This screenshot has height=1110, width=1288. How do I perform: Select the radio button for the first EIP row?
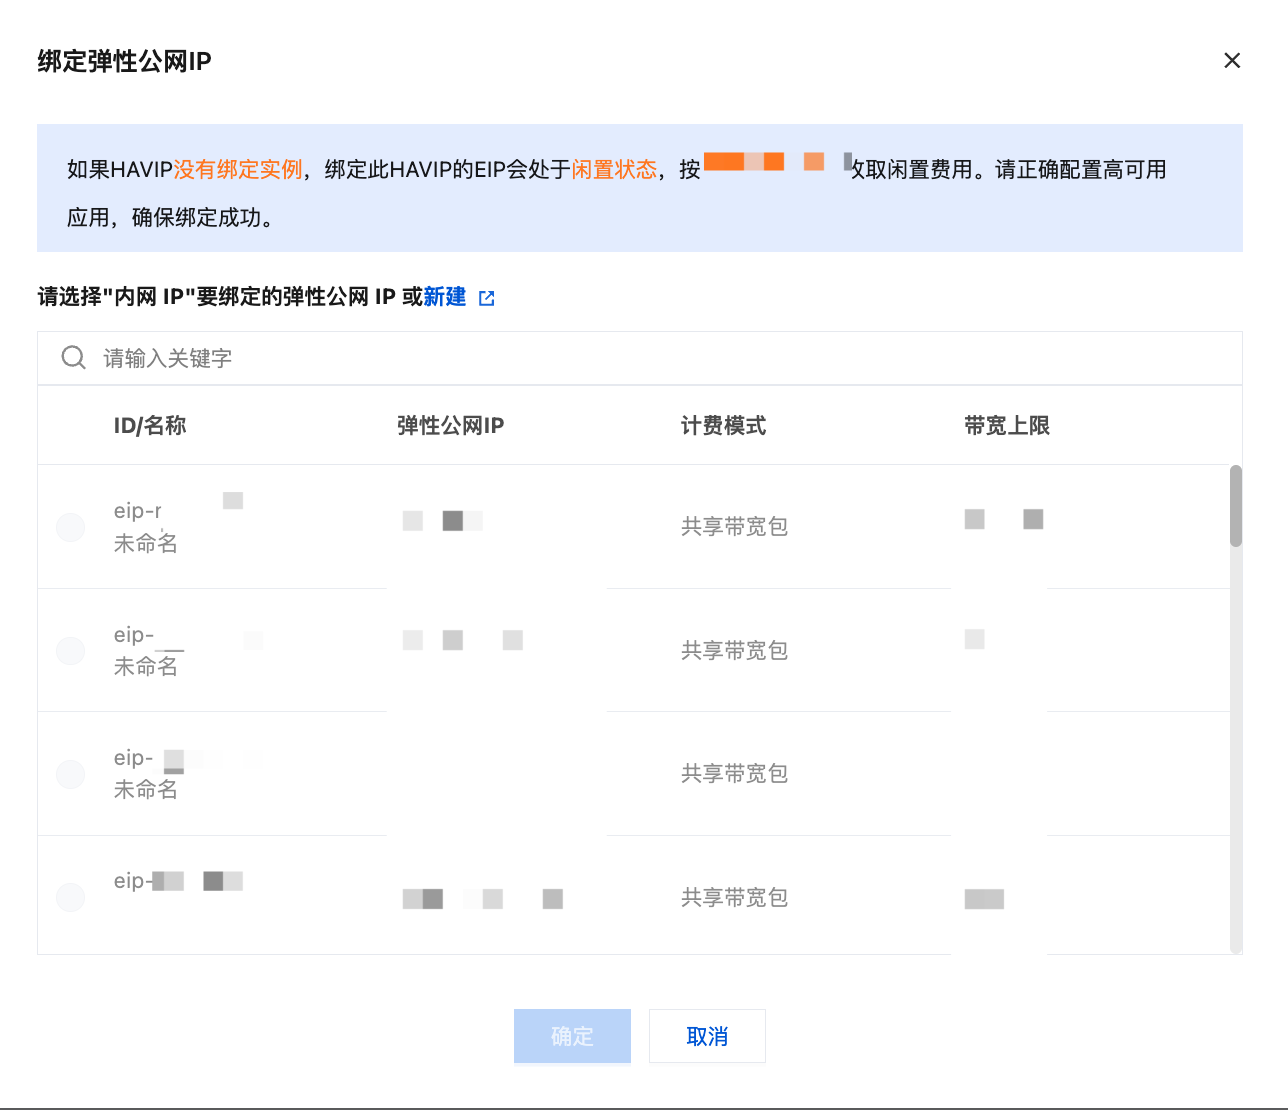coord(71,527)
